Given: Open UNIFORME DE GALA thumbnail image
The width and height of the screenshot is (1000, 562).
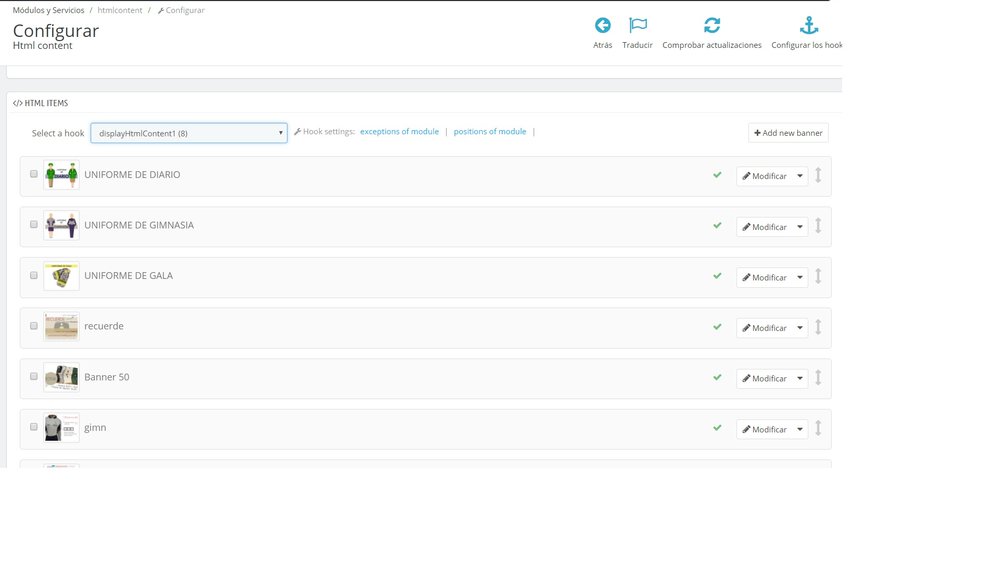Looking at the screenshot, I should tap(61, 276).
